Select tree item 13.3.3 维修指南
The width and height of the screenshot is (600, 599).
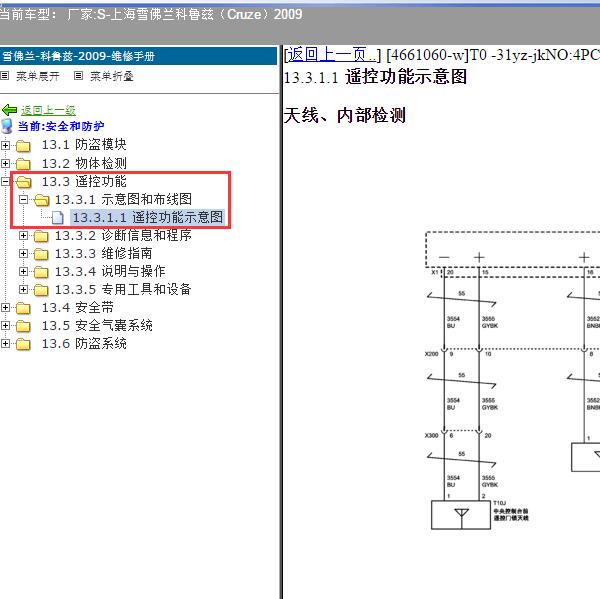pyautogui.click(x=103, y=253)
